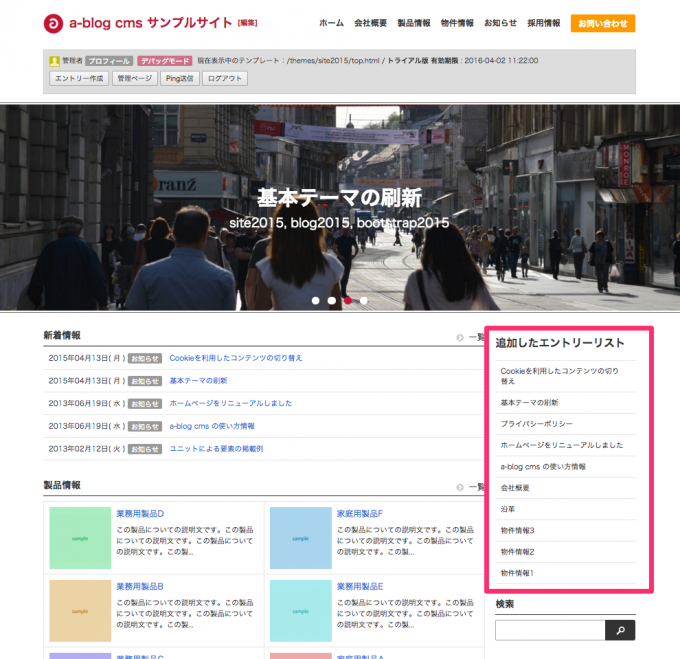Click the エントリー作成 button
Screen dimensions: 680x659
79,78
